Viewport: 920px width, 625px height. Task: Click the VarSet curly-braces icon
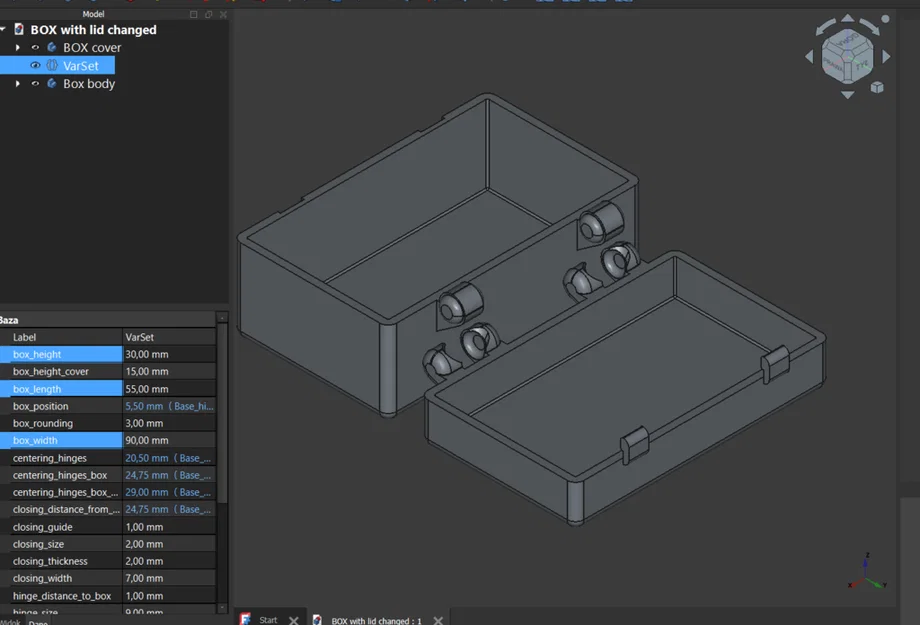point(52,65)
